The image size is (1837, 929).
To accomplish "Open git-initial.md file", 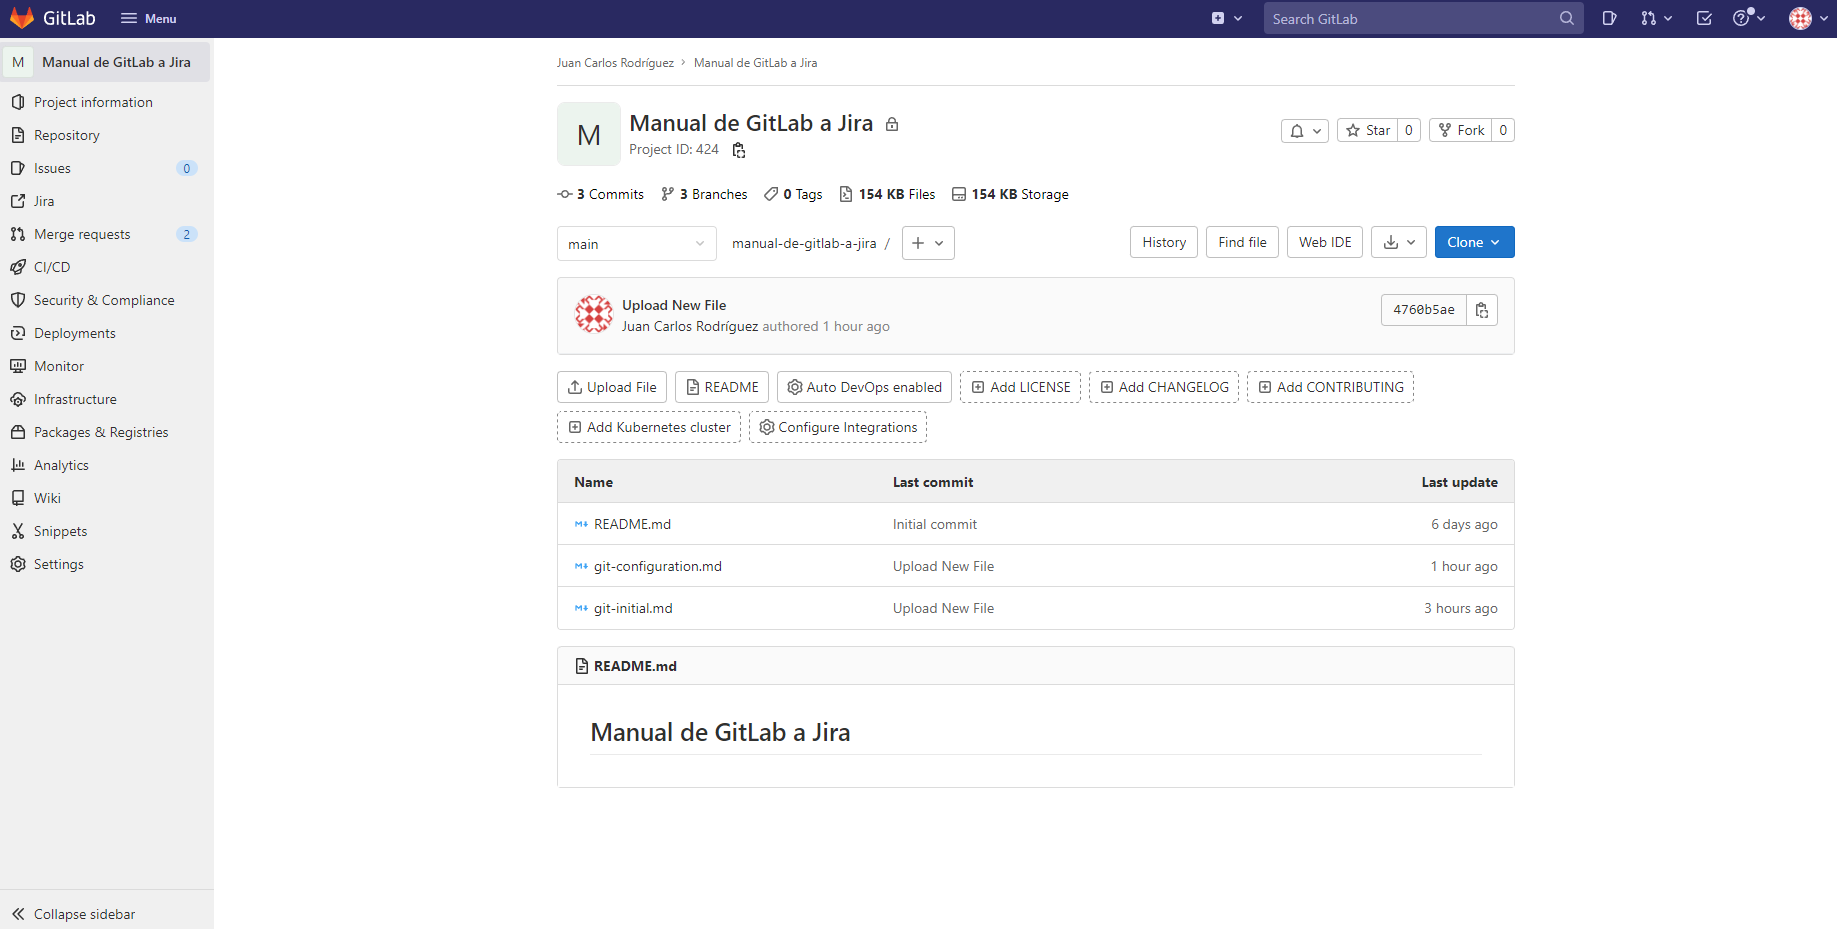I will tap(633, 608).
